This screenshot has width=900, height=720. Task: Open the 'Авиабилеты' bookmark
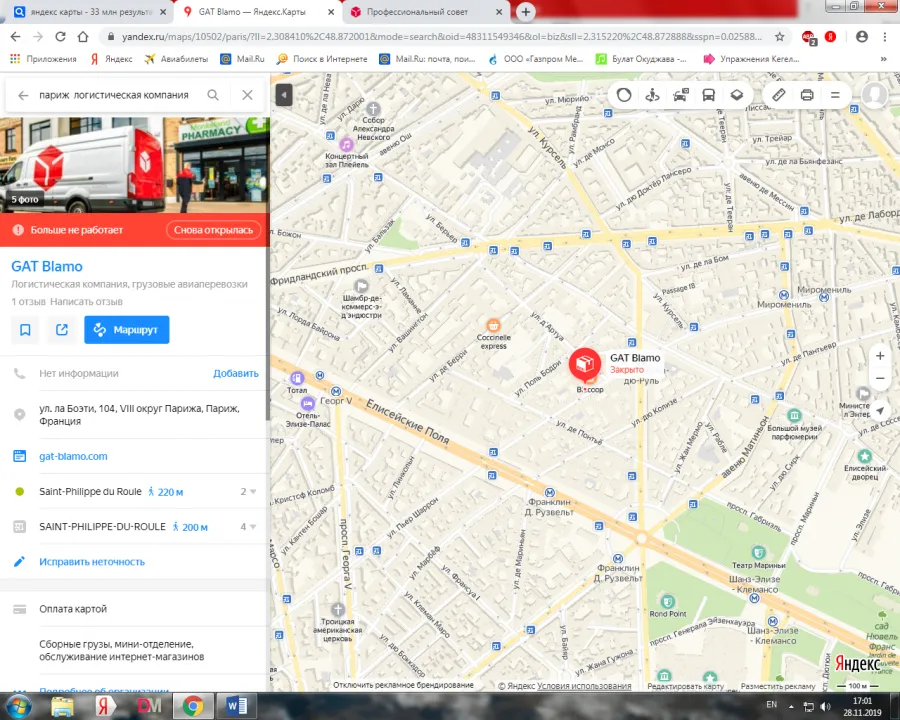point(176,59)
